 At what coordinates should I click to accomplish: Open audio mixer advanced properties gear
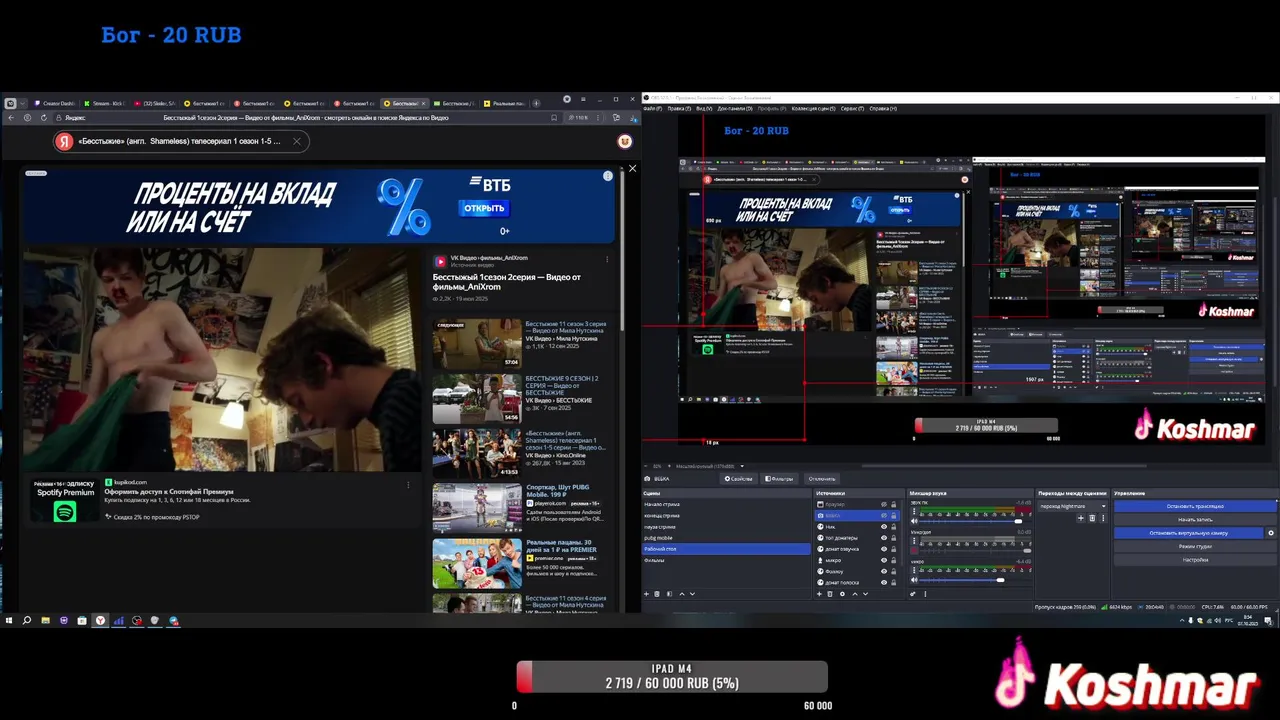point(913,593)
